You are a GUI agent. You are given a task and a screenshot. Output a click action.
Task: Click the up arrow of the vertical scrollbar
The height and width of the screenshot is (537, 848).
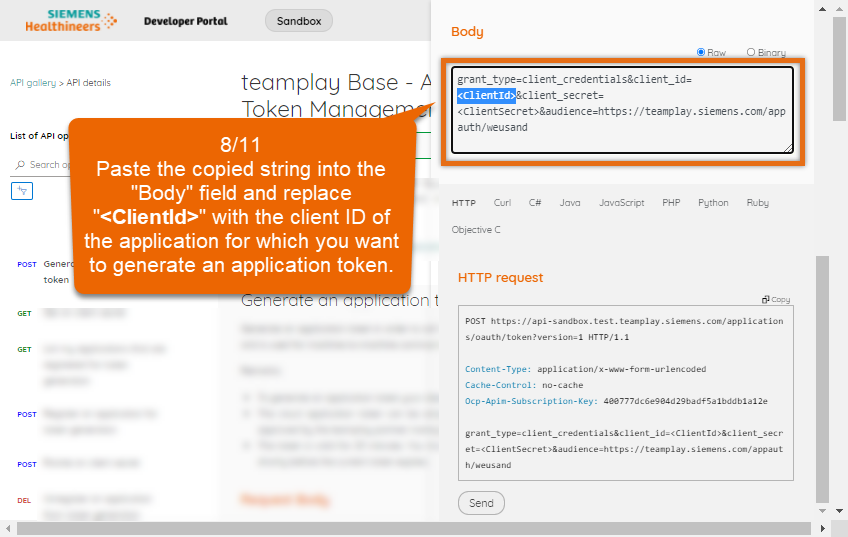(x=840, y=8)
